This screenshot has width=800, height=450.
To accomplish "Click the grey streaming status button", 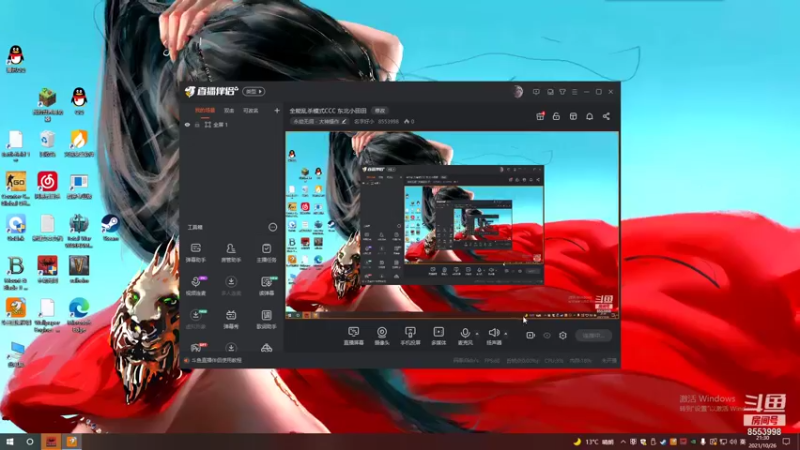I will coord(593,335).
